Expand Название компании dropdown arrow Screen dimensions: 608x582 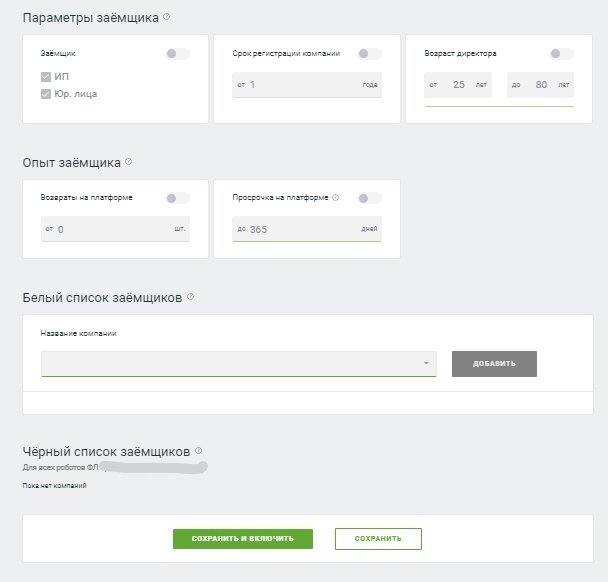[x=426, y=363]
